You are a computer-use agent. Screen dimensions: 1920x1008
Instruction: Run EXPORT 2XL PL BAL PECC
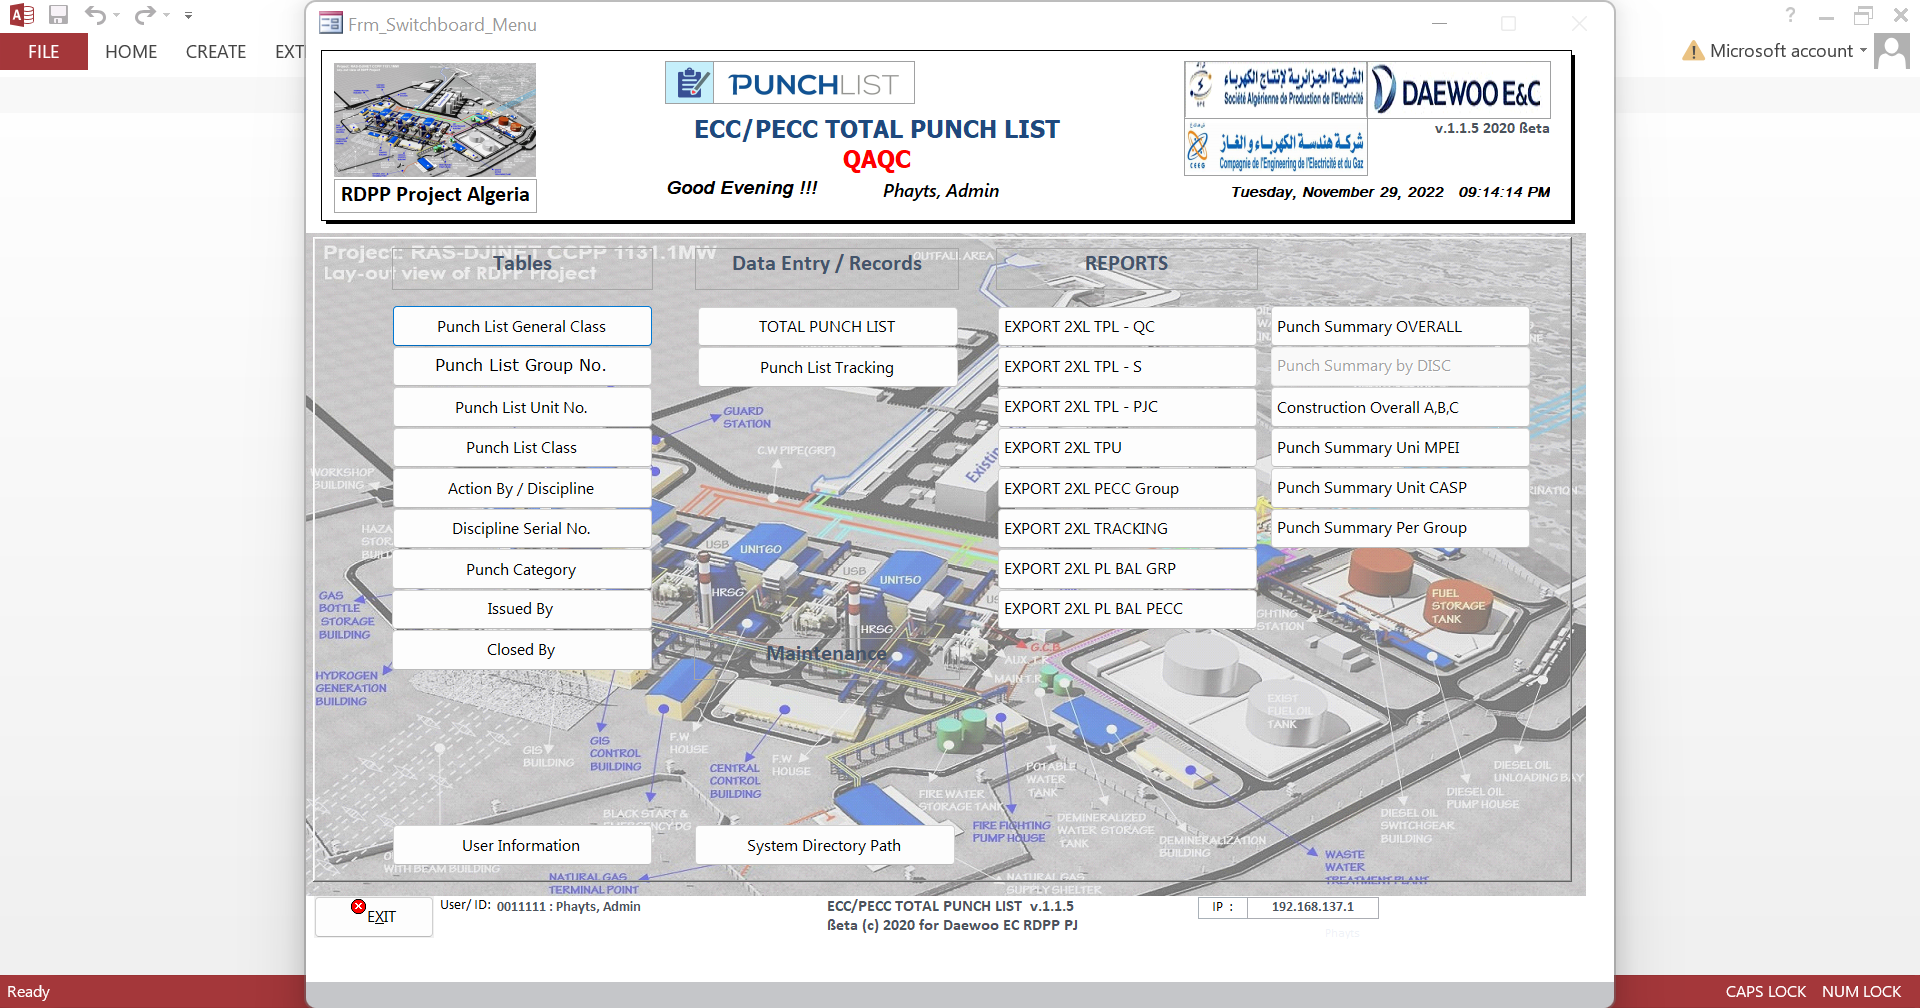tap(1127, 609)
